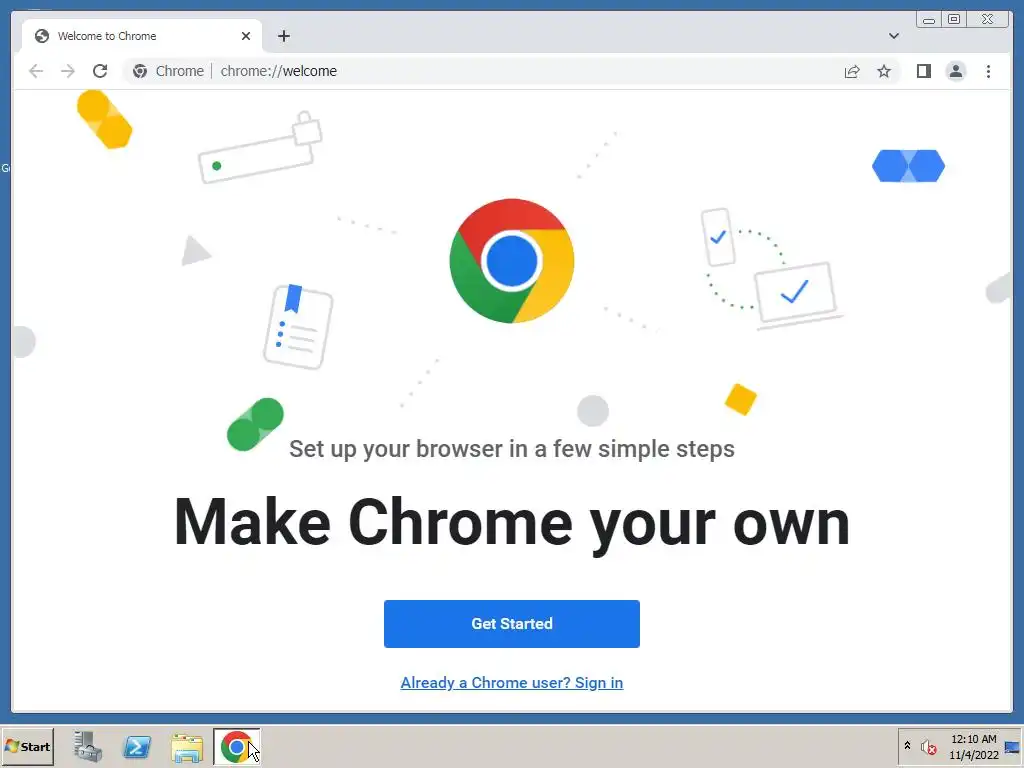Open a new tab with the plus button
The width and height of the screenshot is (1024, 768).
pos(283,36)
